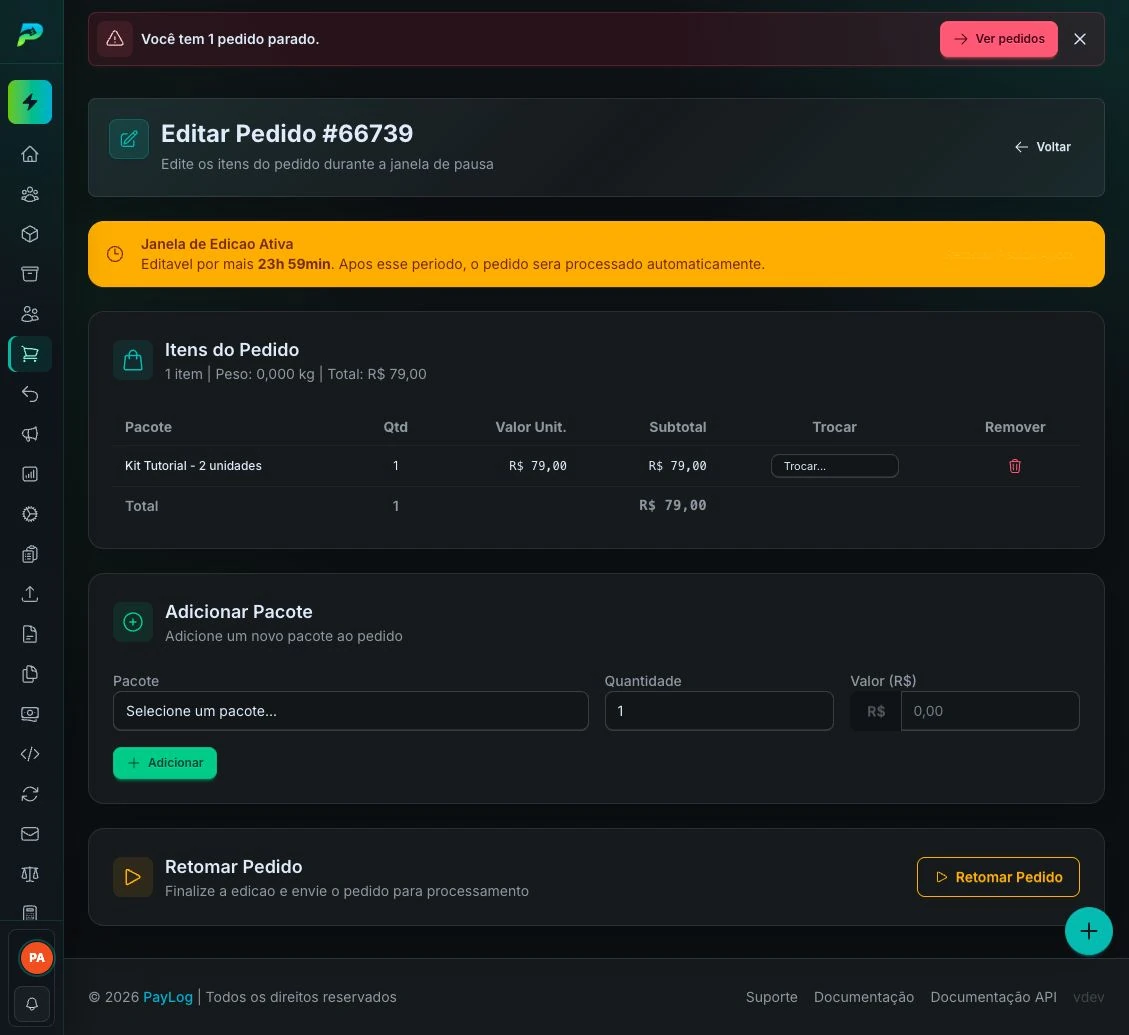Click the upload icon in sidebar
Screen dimensions: 1129x1035
(30, 593)
